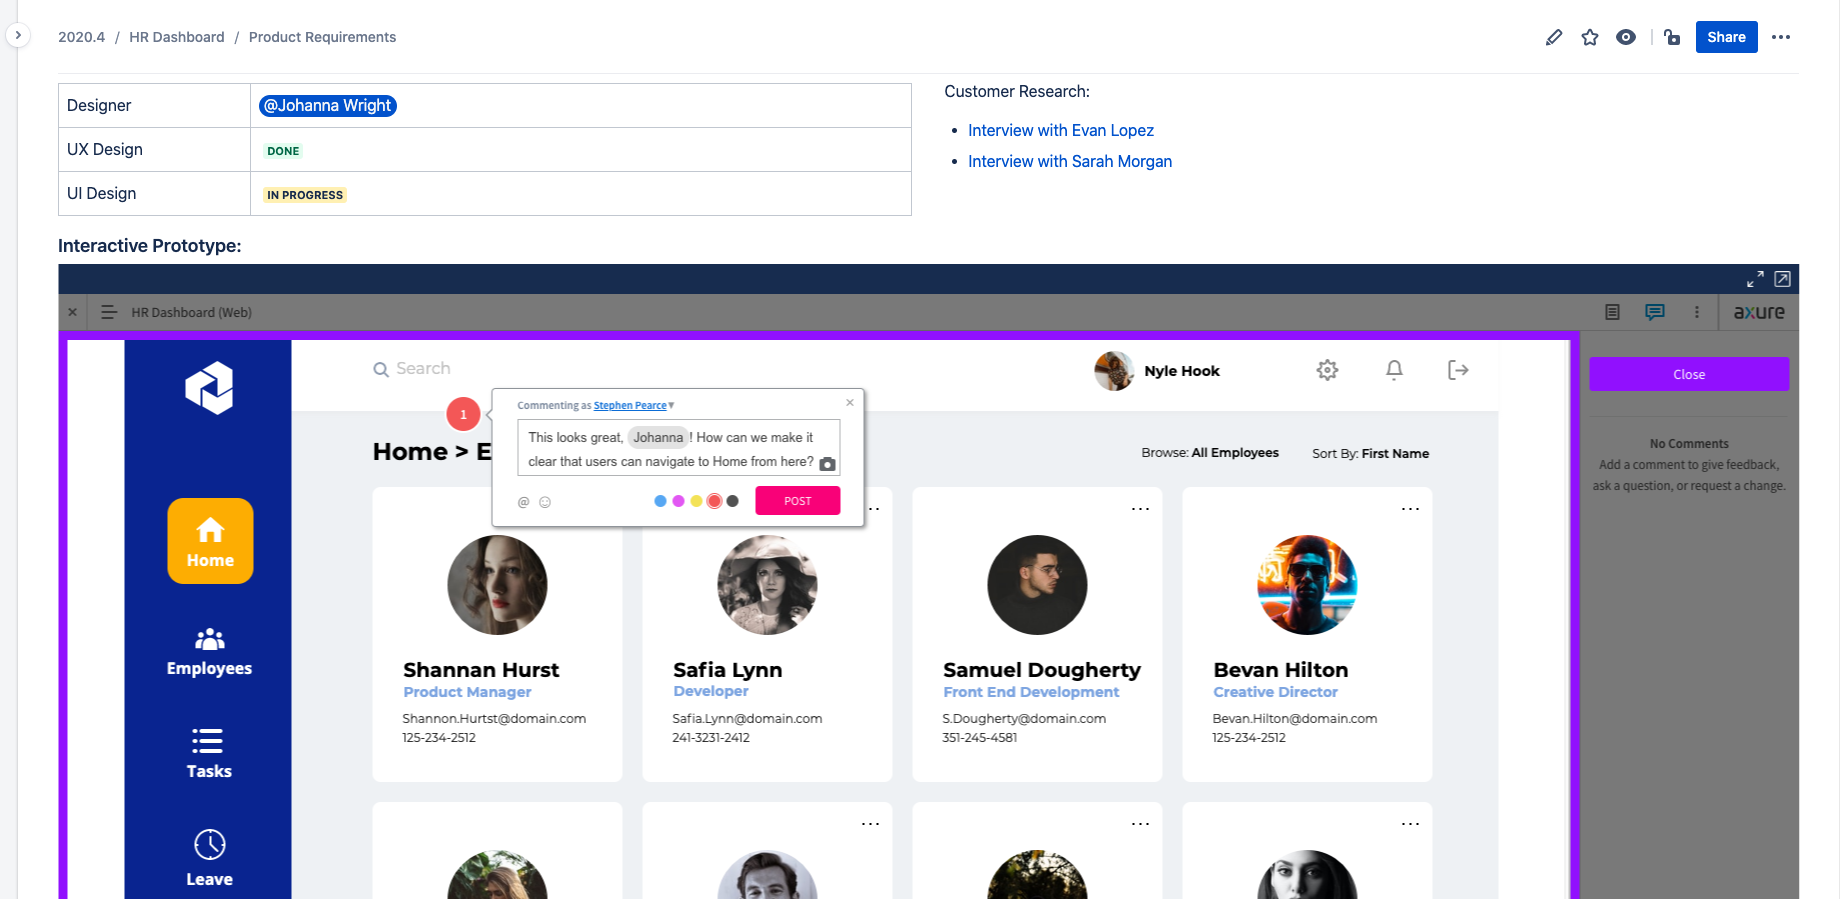1840x900 pixels.
Task: Pick the yellow comment pin color
Action: pos(696,501)
